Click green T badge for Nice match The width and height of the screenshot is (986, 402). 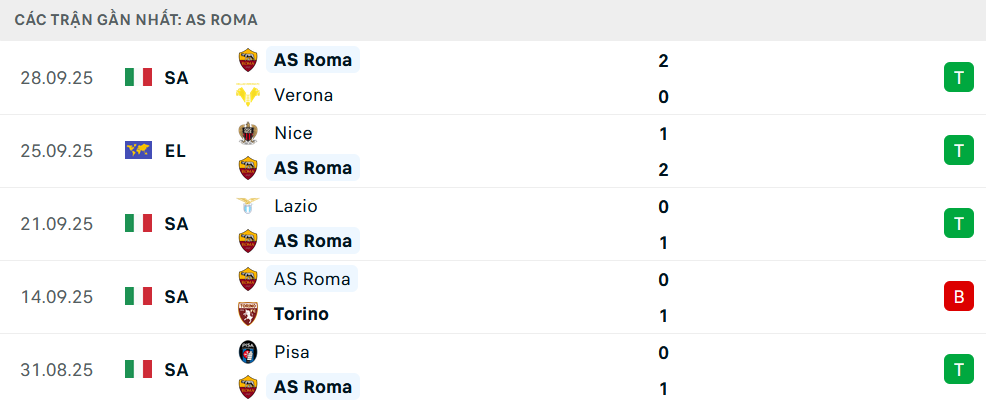(x=958, y=151)
